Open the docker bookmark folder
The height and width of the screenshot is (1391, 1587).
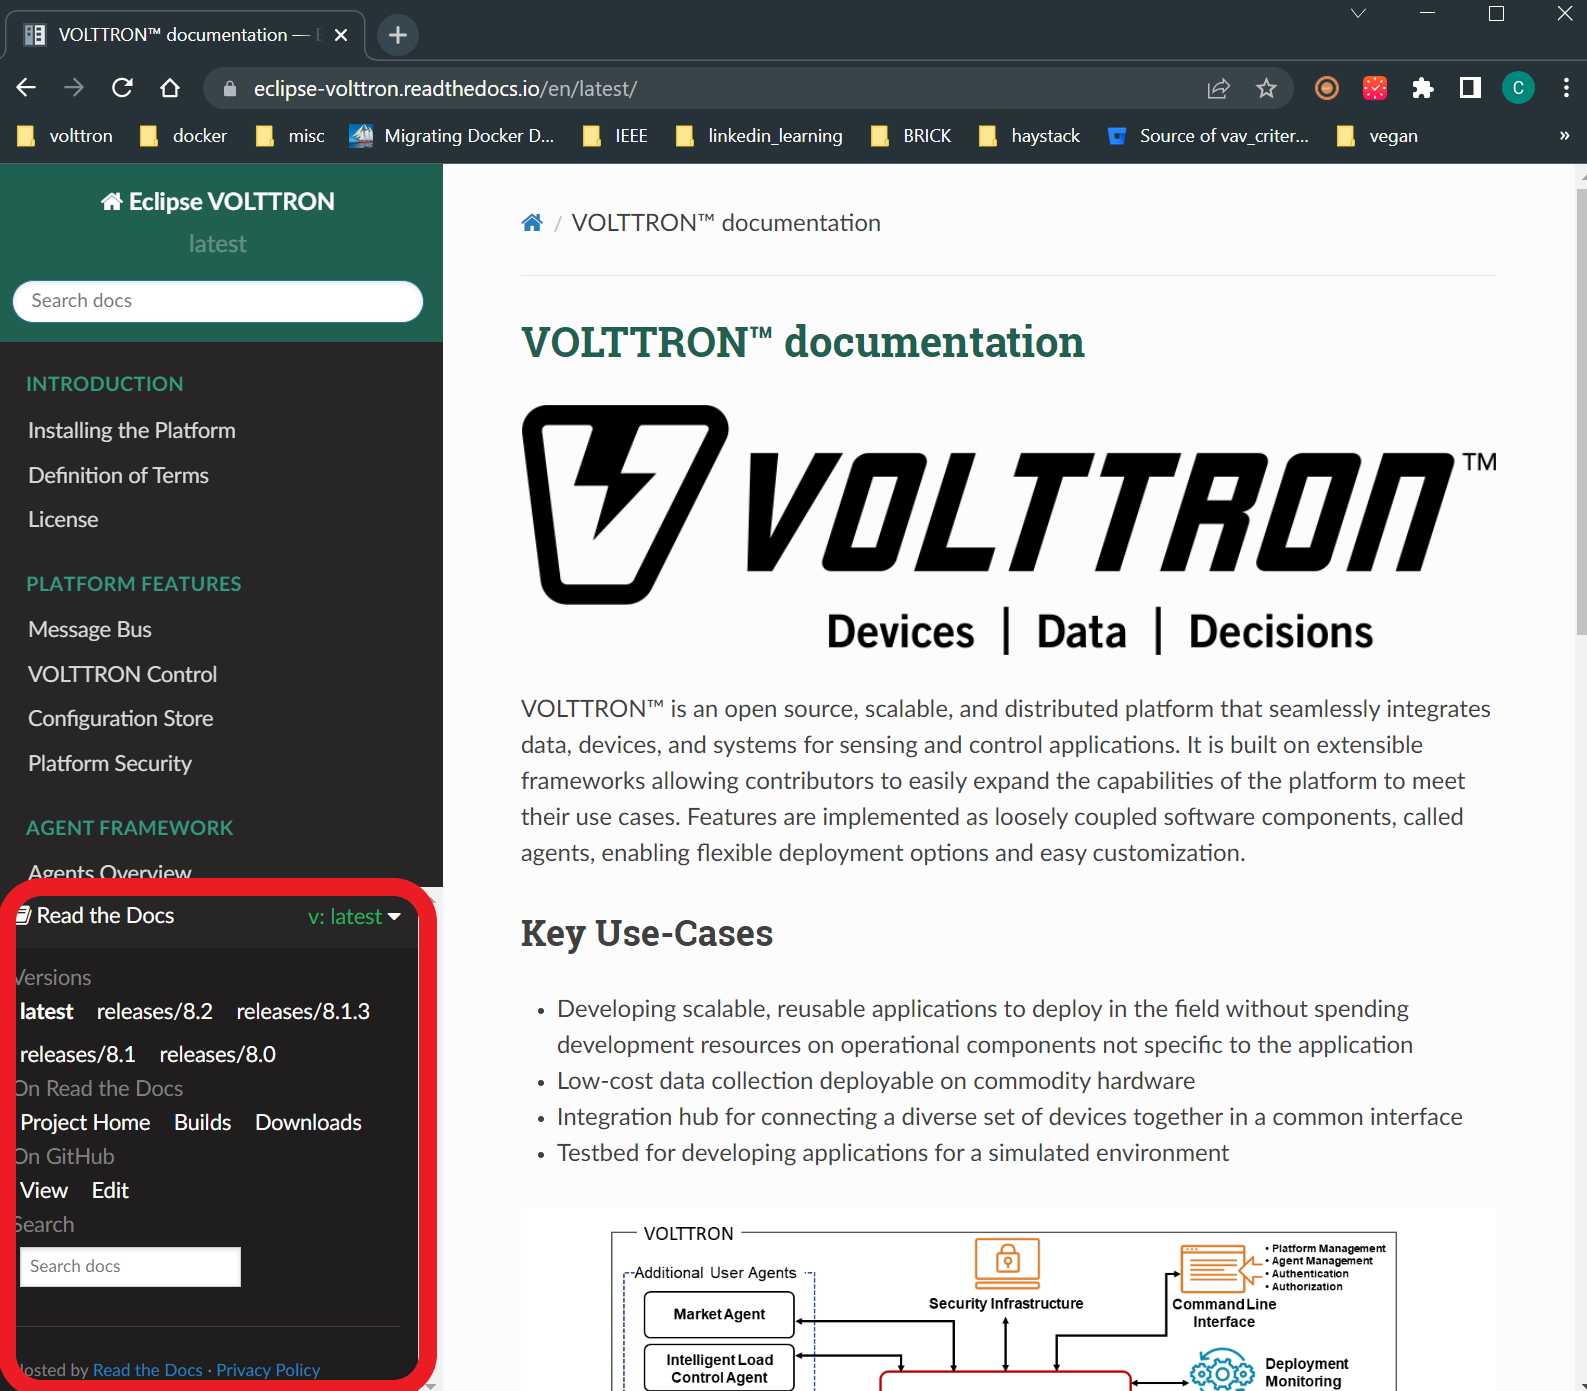tap(184, 136)
